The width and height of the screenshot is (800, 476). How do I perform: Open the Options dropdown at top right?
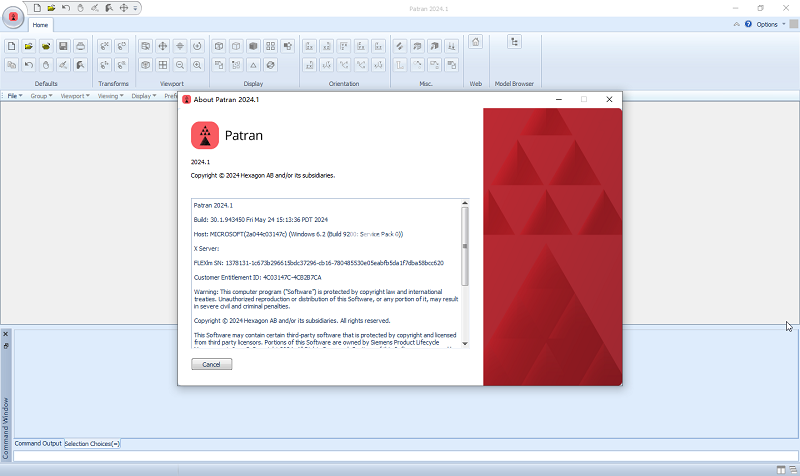pyautogui.click(x=770, y=24)
